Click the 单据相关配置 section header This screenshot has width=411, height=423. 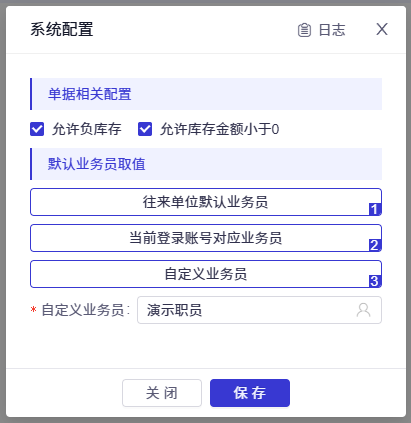click(x=206, y=94)
